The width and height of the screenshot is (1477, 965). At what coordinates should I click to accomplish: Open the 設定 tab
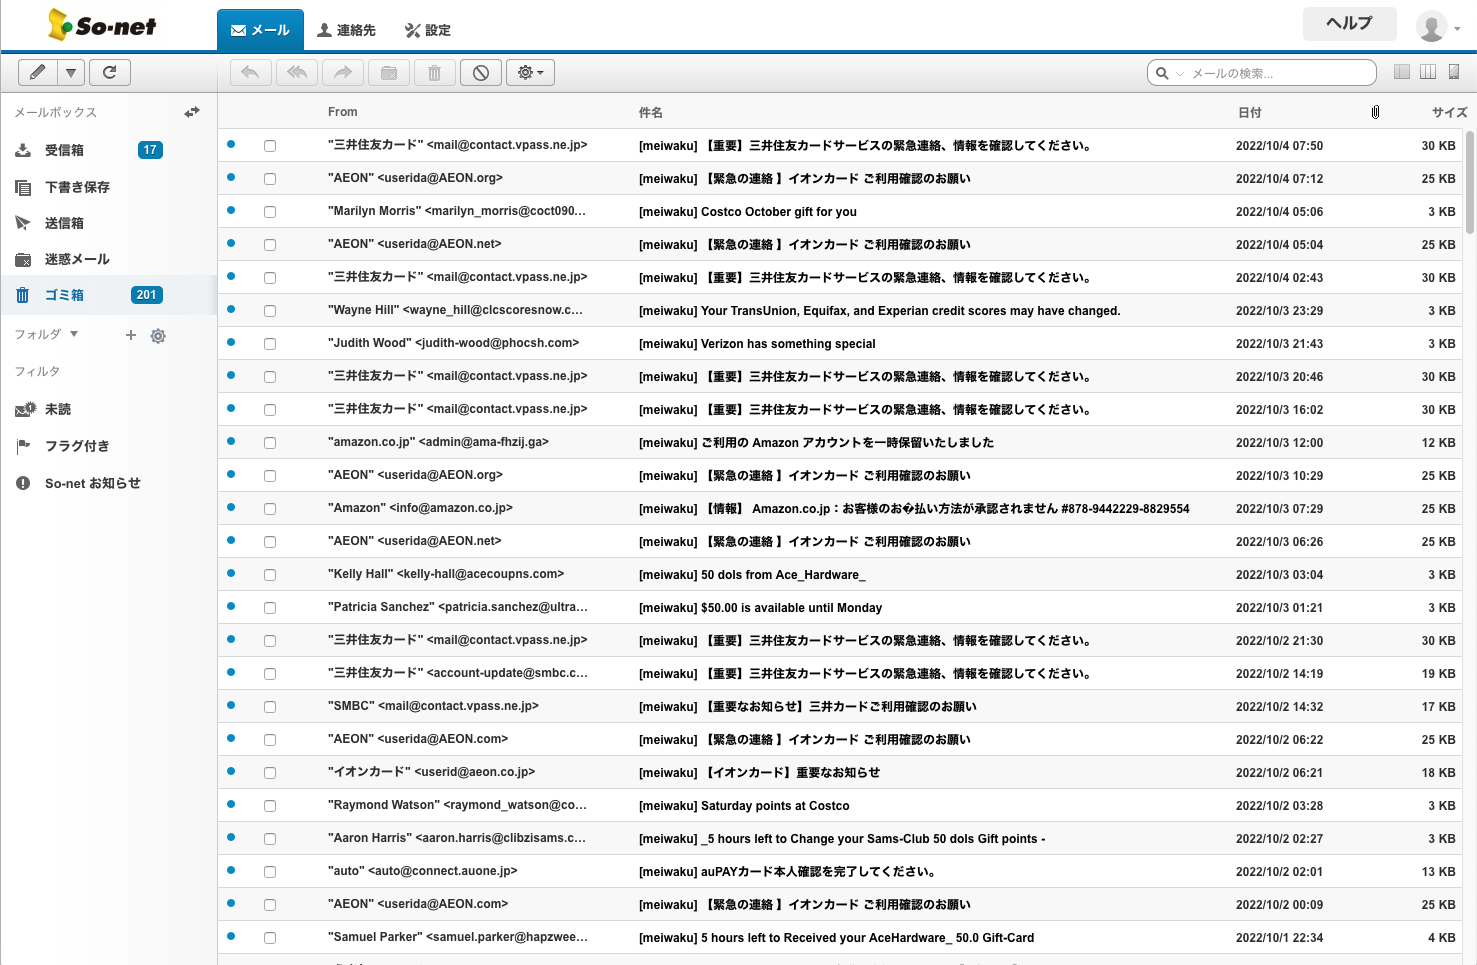[428, 30]
